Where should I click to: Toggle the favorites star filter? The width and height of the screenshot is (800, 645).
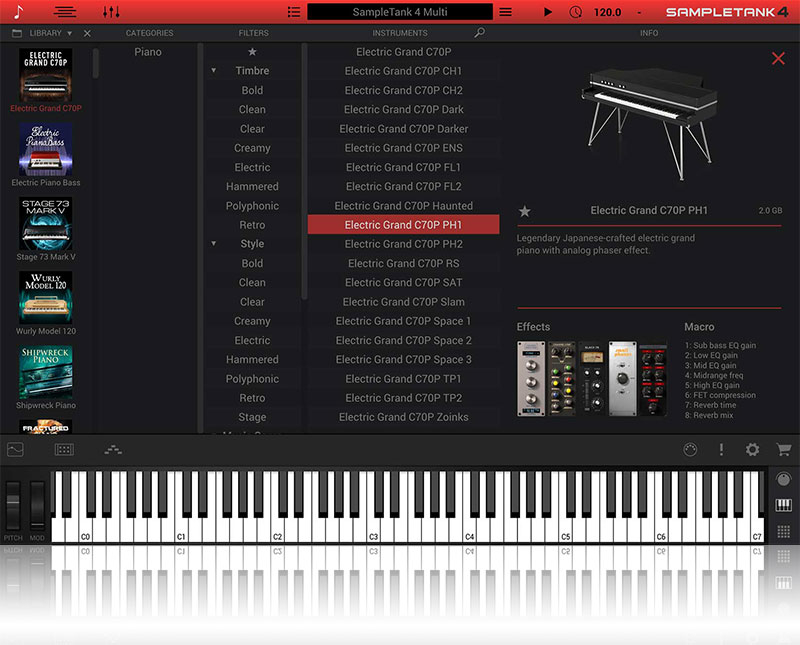click(252, 52)
